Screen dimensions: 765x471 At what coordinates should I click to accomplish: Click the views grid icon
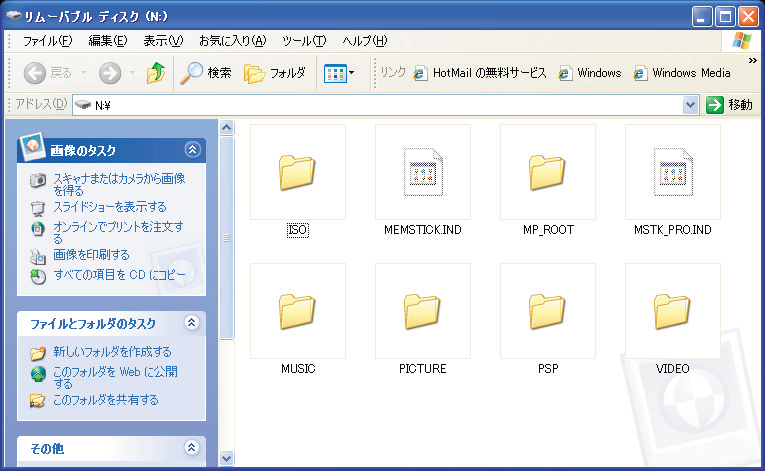pyautogui.click(x=335, y=74)
